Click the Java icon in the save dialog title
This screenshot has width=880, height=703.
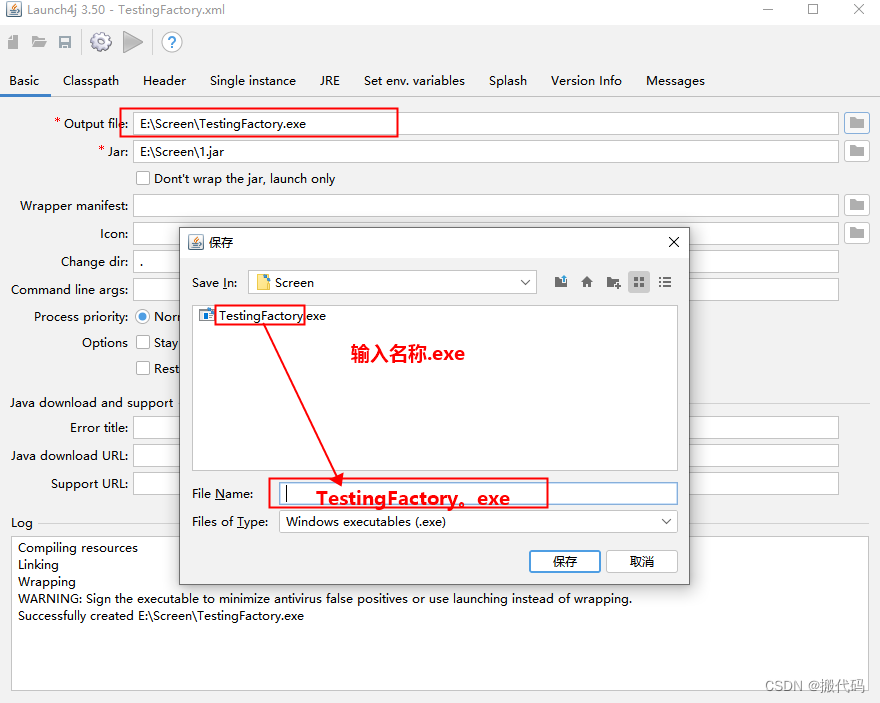pyautogui.click(x=196, y=242)
